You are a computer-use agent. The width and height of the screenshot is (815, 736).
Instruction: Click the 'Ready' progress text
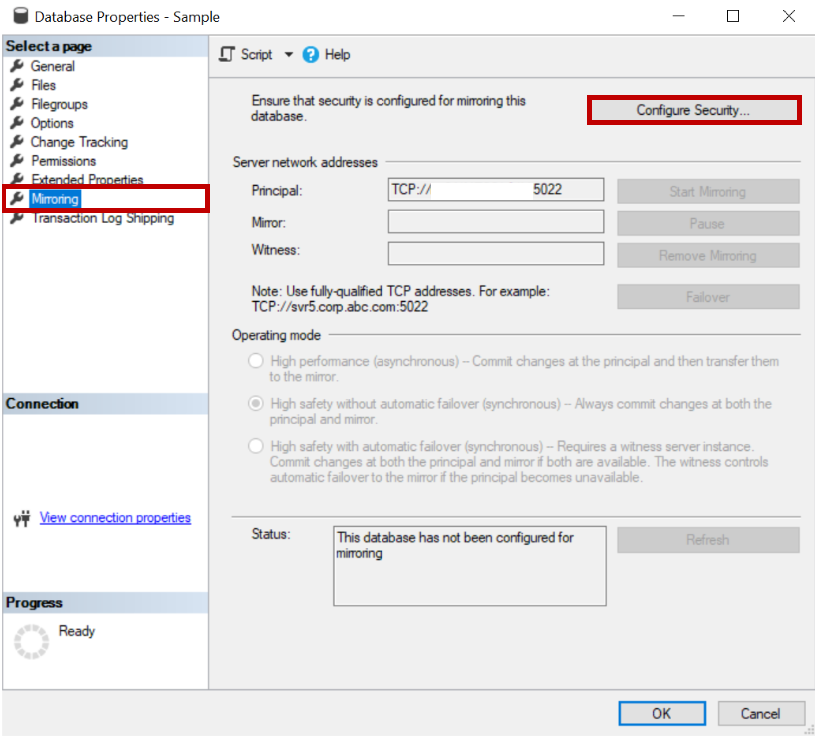(77, 631)
